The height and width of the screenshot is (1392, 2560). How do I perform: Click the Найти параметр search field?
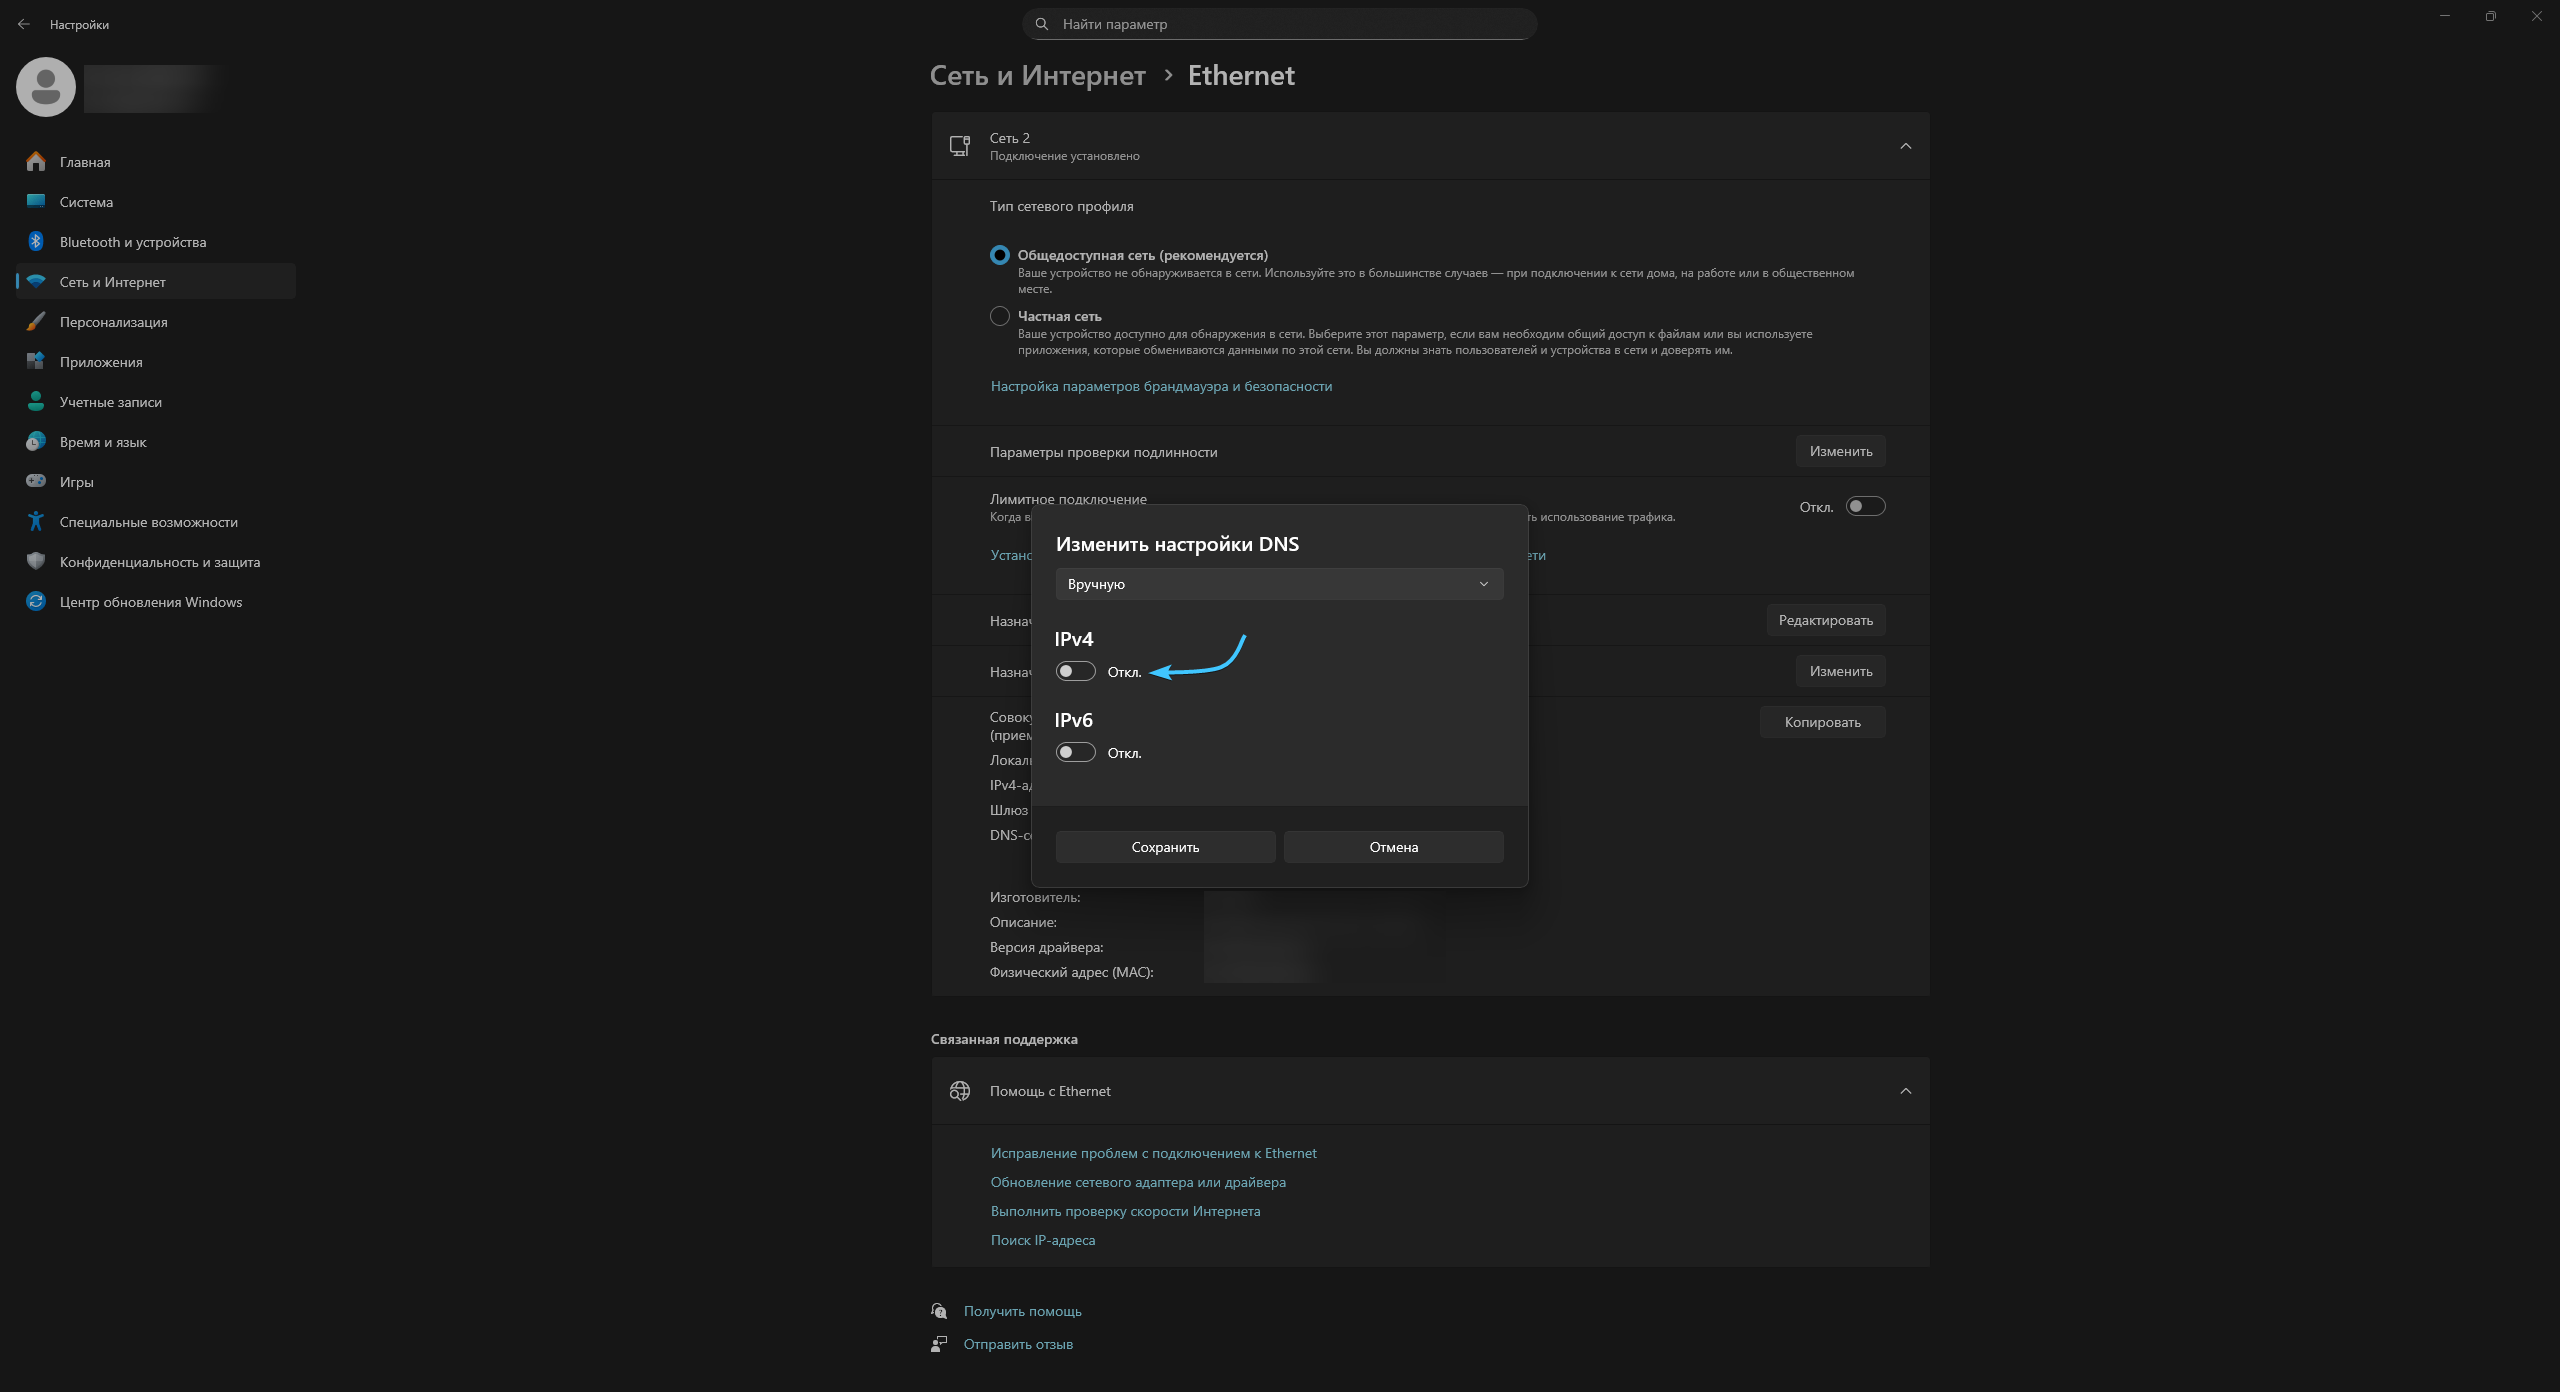[x=1280, y=24]
